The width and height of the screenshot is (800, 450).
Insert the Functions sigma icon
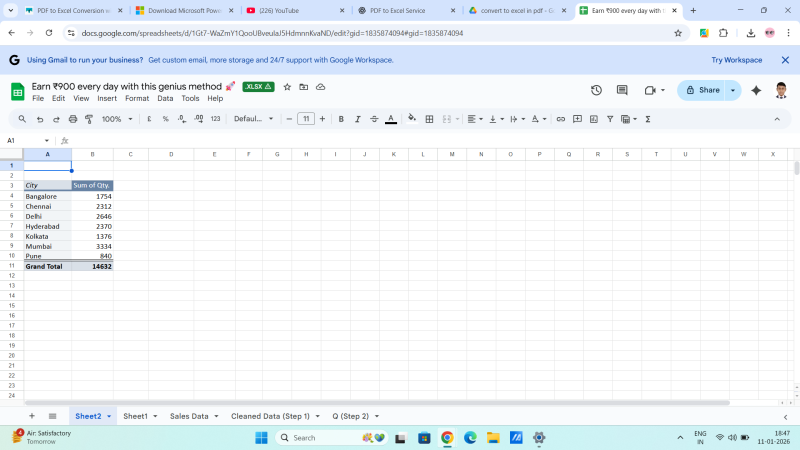[648, 119]
